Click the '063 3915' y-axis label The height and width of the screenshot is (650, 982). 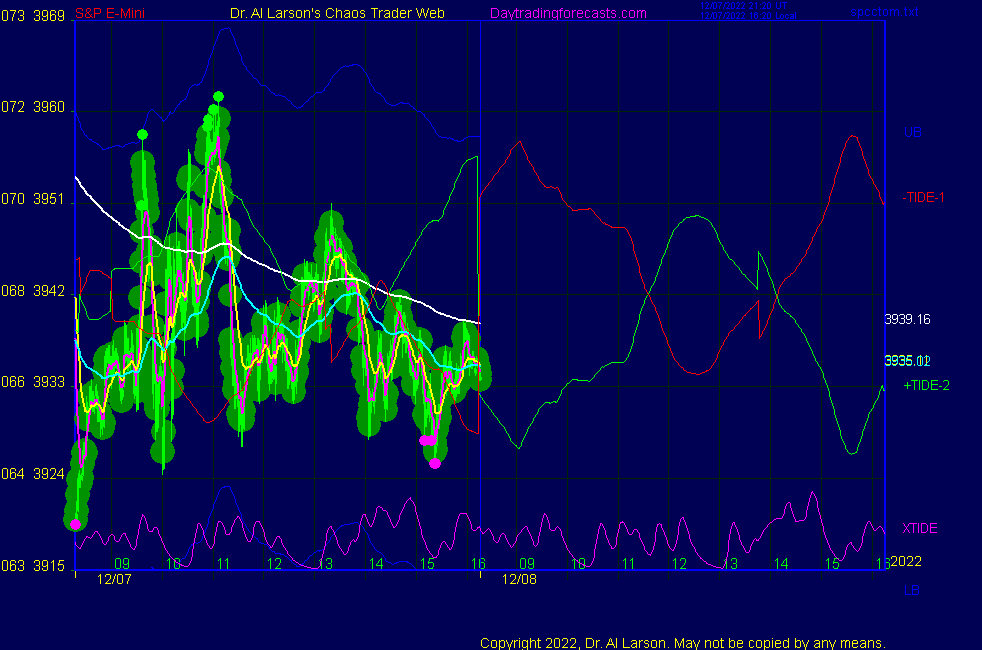tap(33, 565)
